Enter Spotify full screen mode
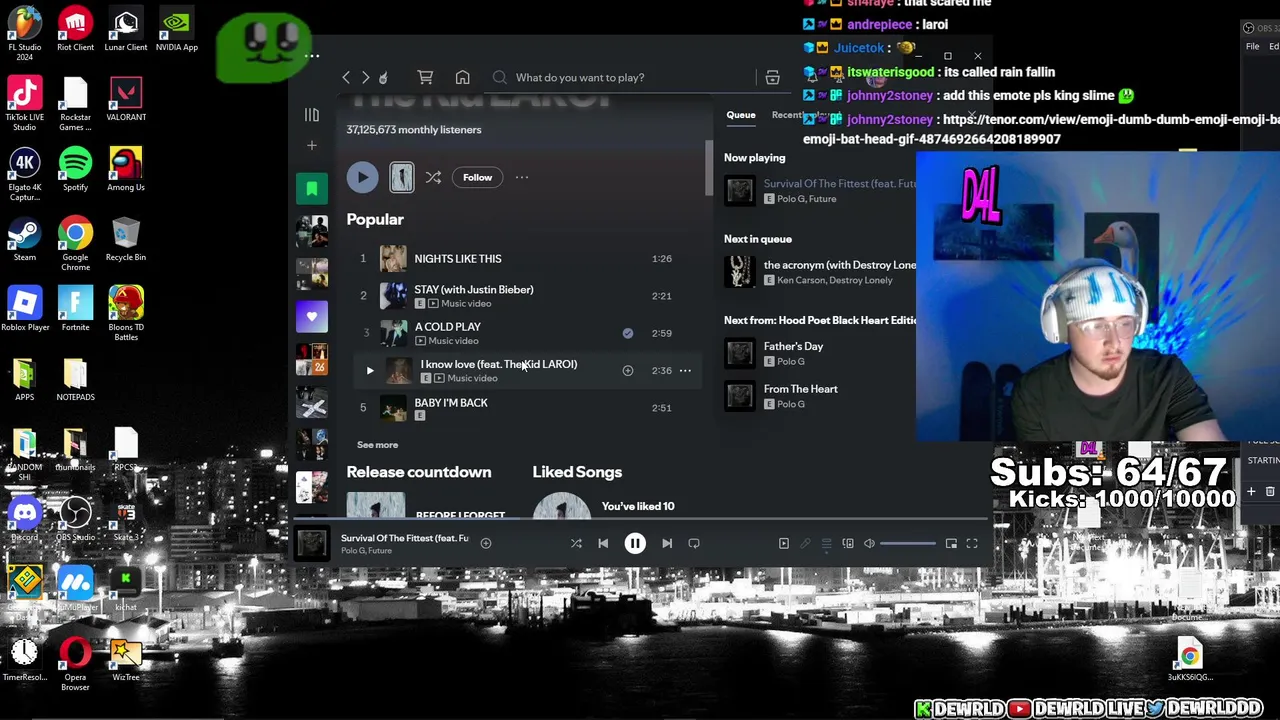Viewport: 1280px width, 720px height. [x=972, y=543]
